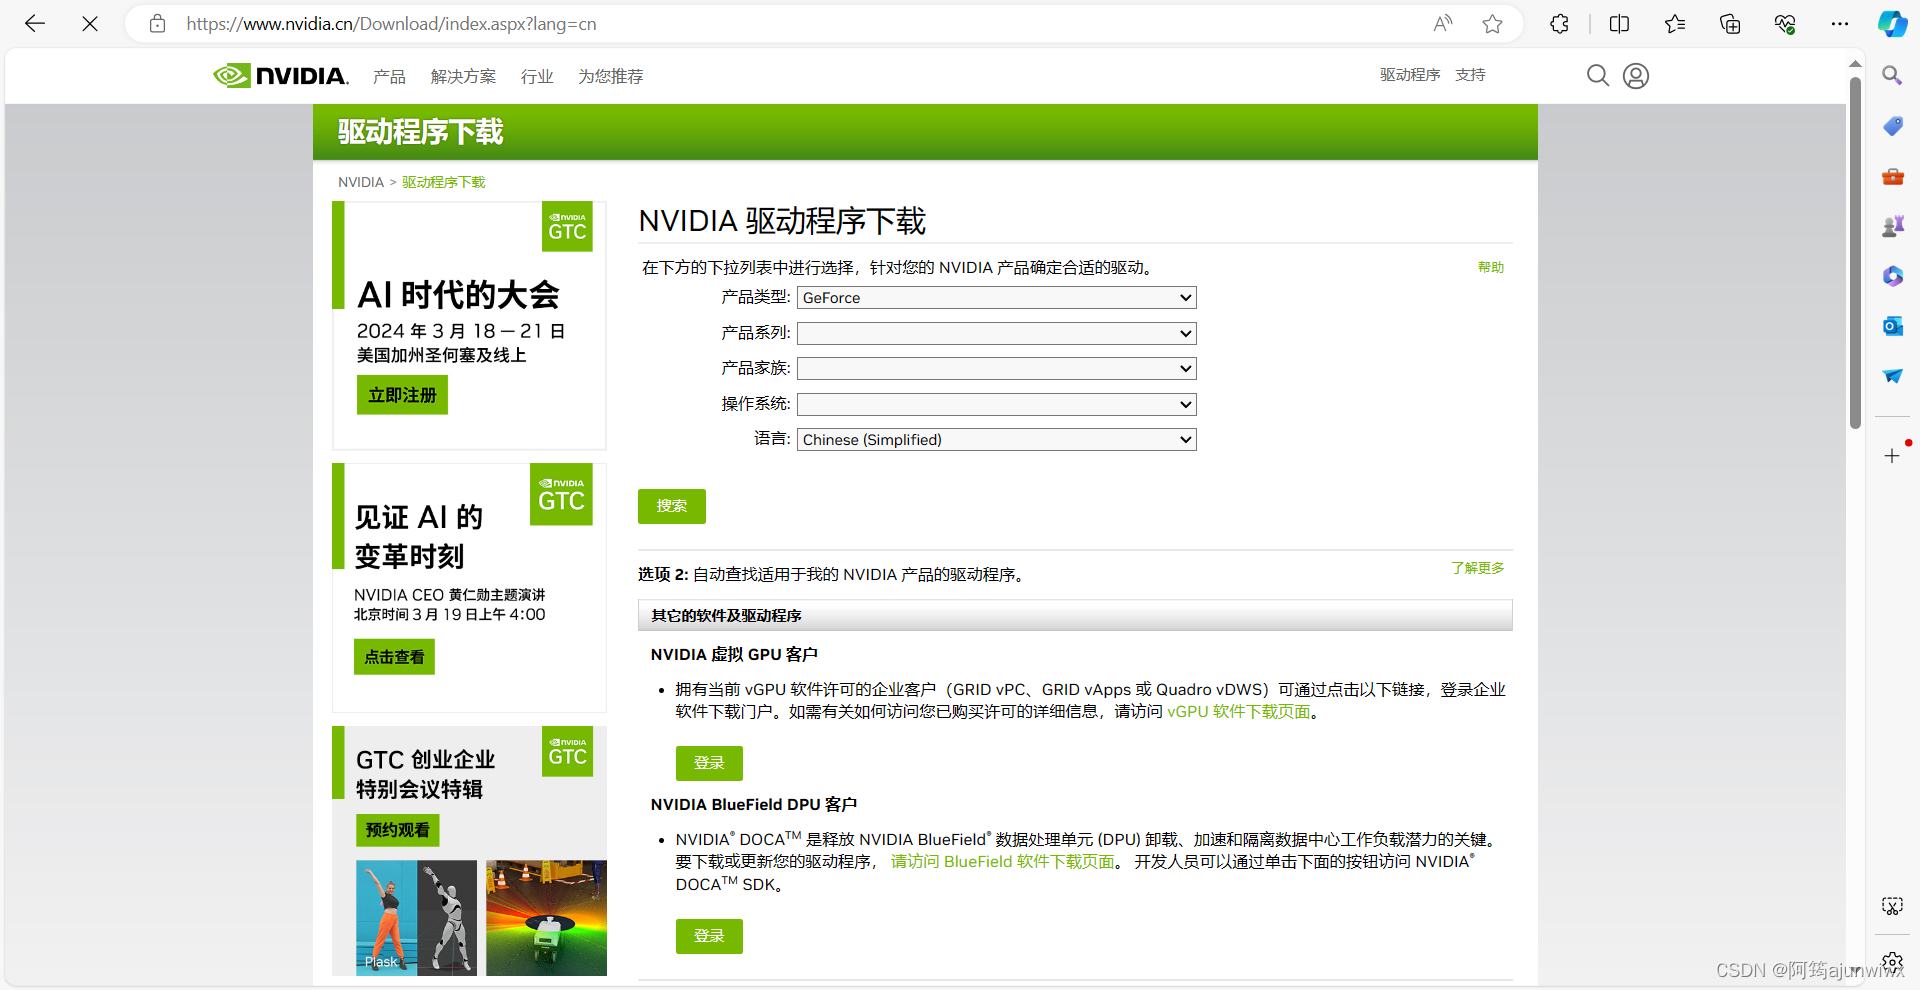Open the 产品 nav menu
Viewport: 1920px width, 990px height.
pyautogui.click(x=389, y=77)
